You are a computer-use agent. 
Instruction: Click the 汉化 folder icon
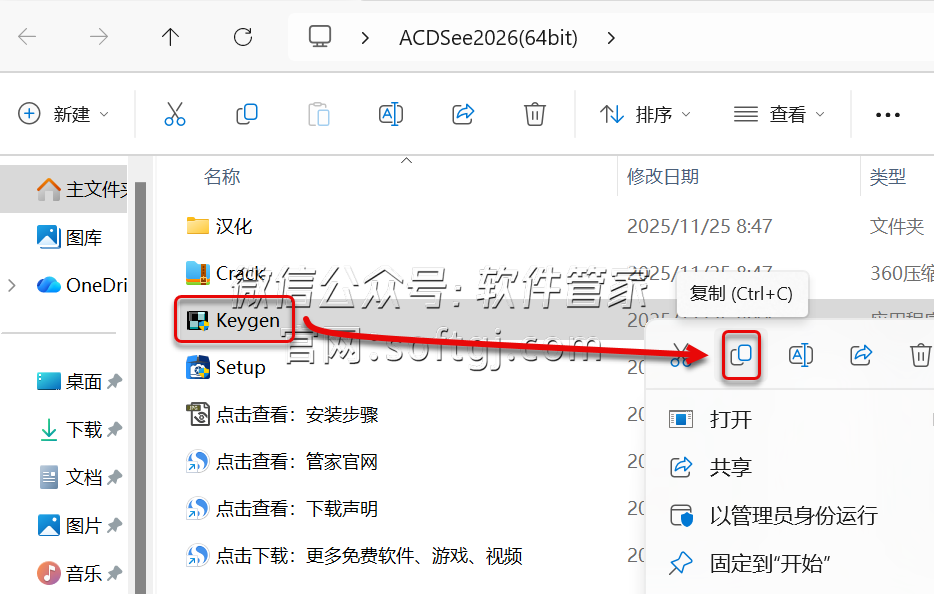[197, 226]
